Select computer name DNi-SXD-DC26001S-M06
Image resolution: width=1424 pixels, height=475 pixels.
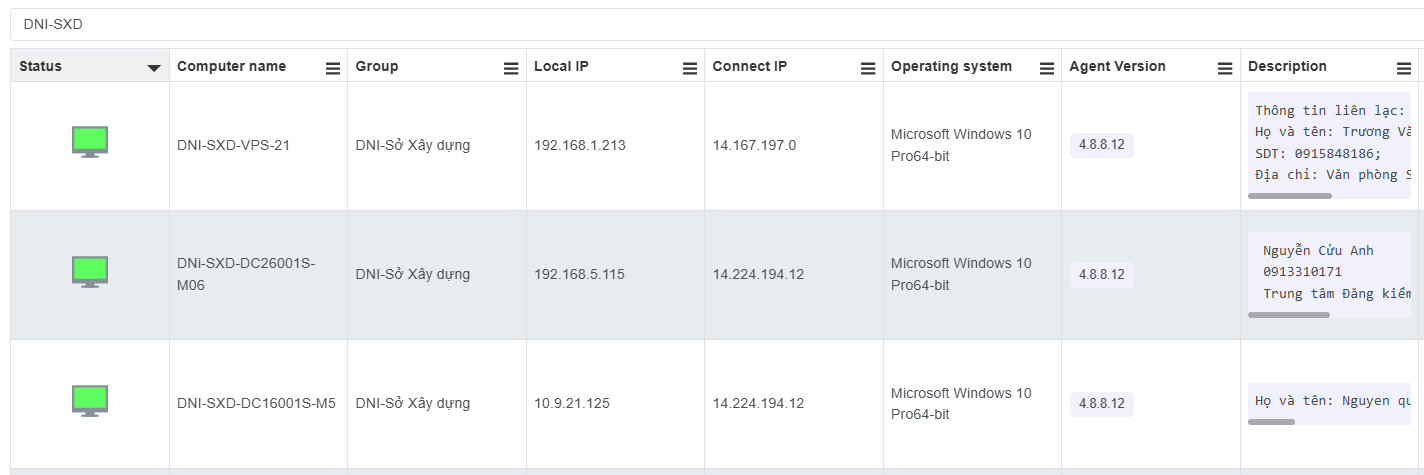[x=245, y=274]
